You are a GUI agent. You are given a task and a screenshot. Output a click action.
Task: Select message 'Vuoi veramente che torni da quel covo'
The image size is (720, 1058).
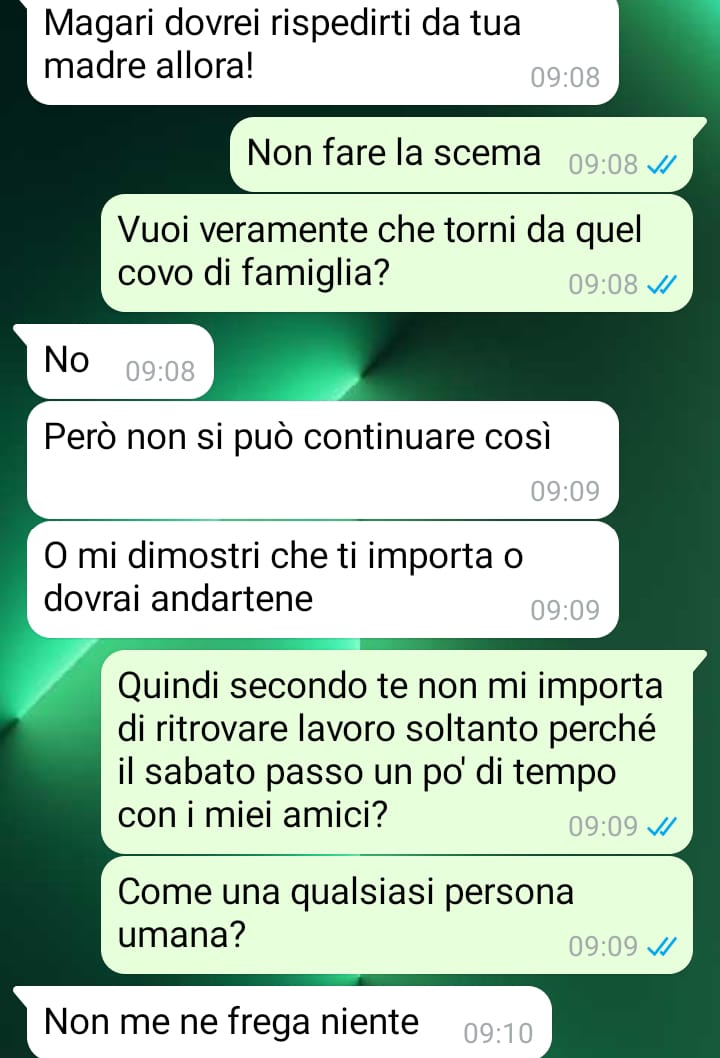point(397,253)
